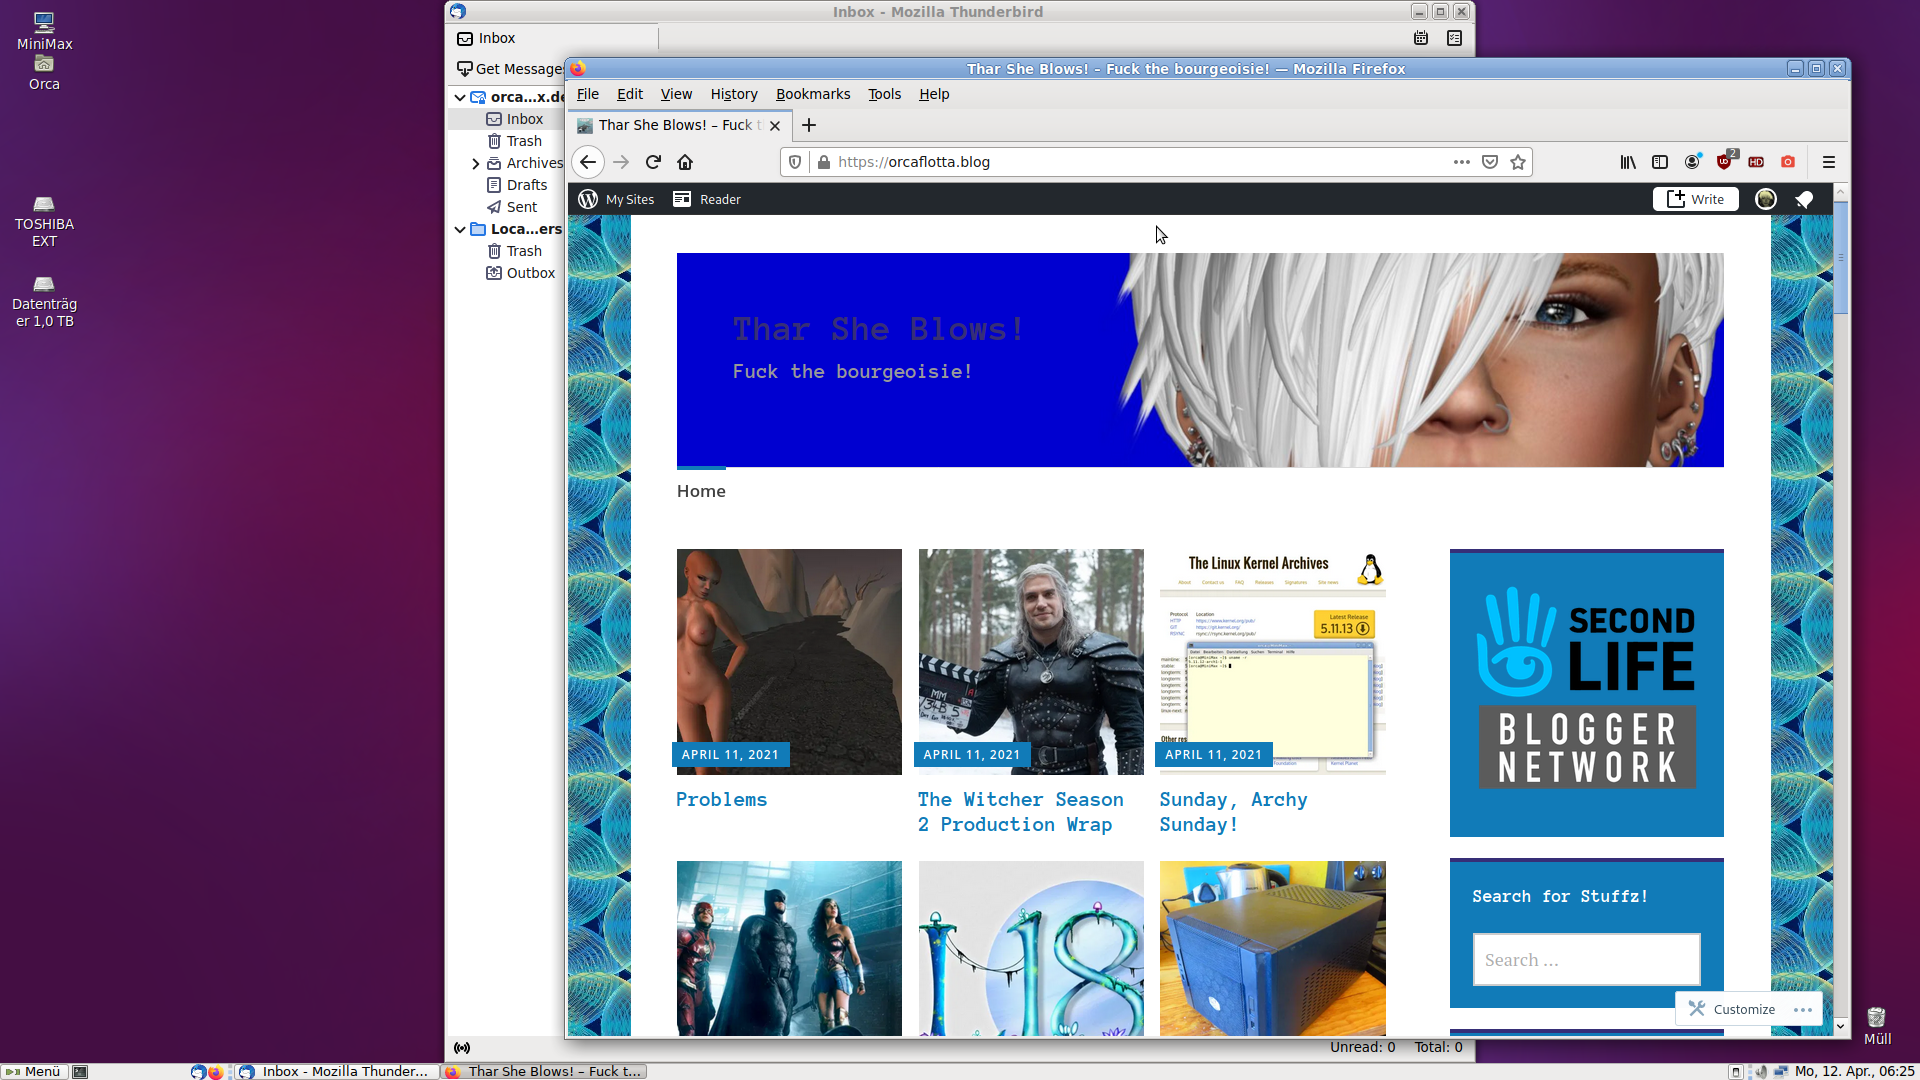
Task: Open page actions three-dot menu in address bar
Action: click(1462, 162)
